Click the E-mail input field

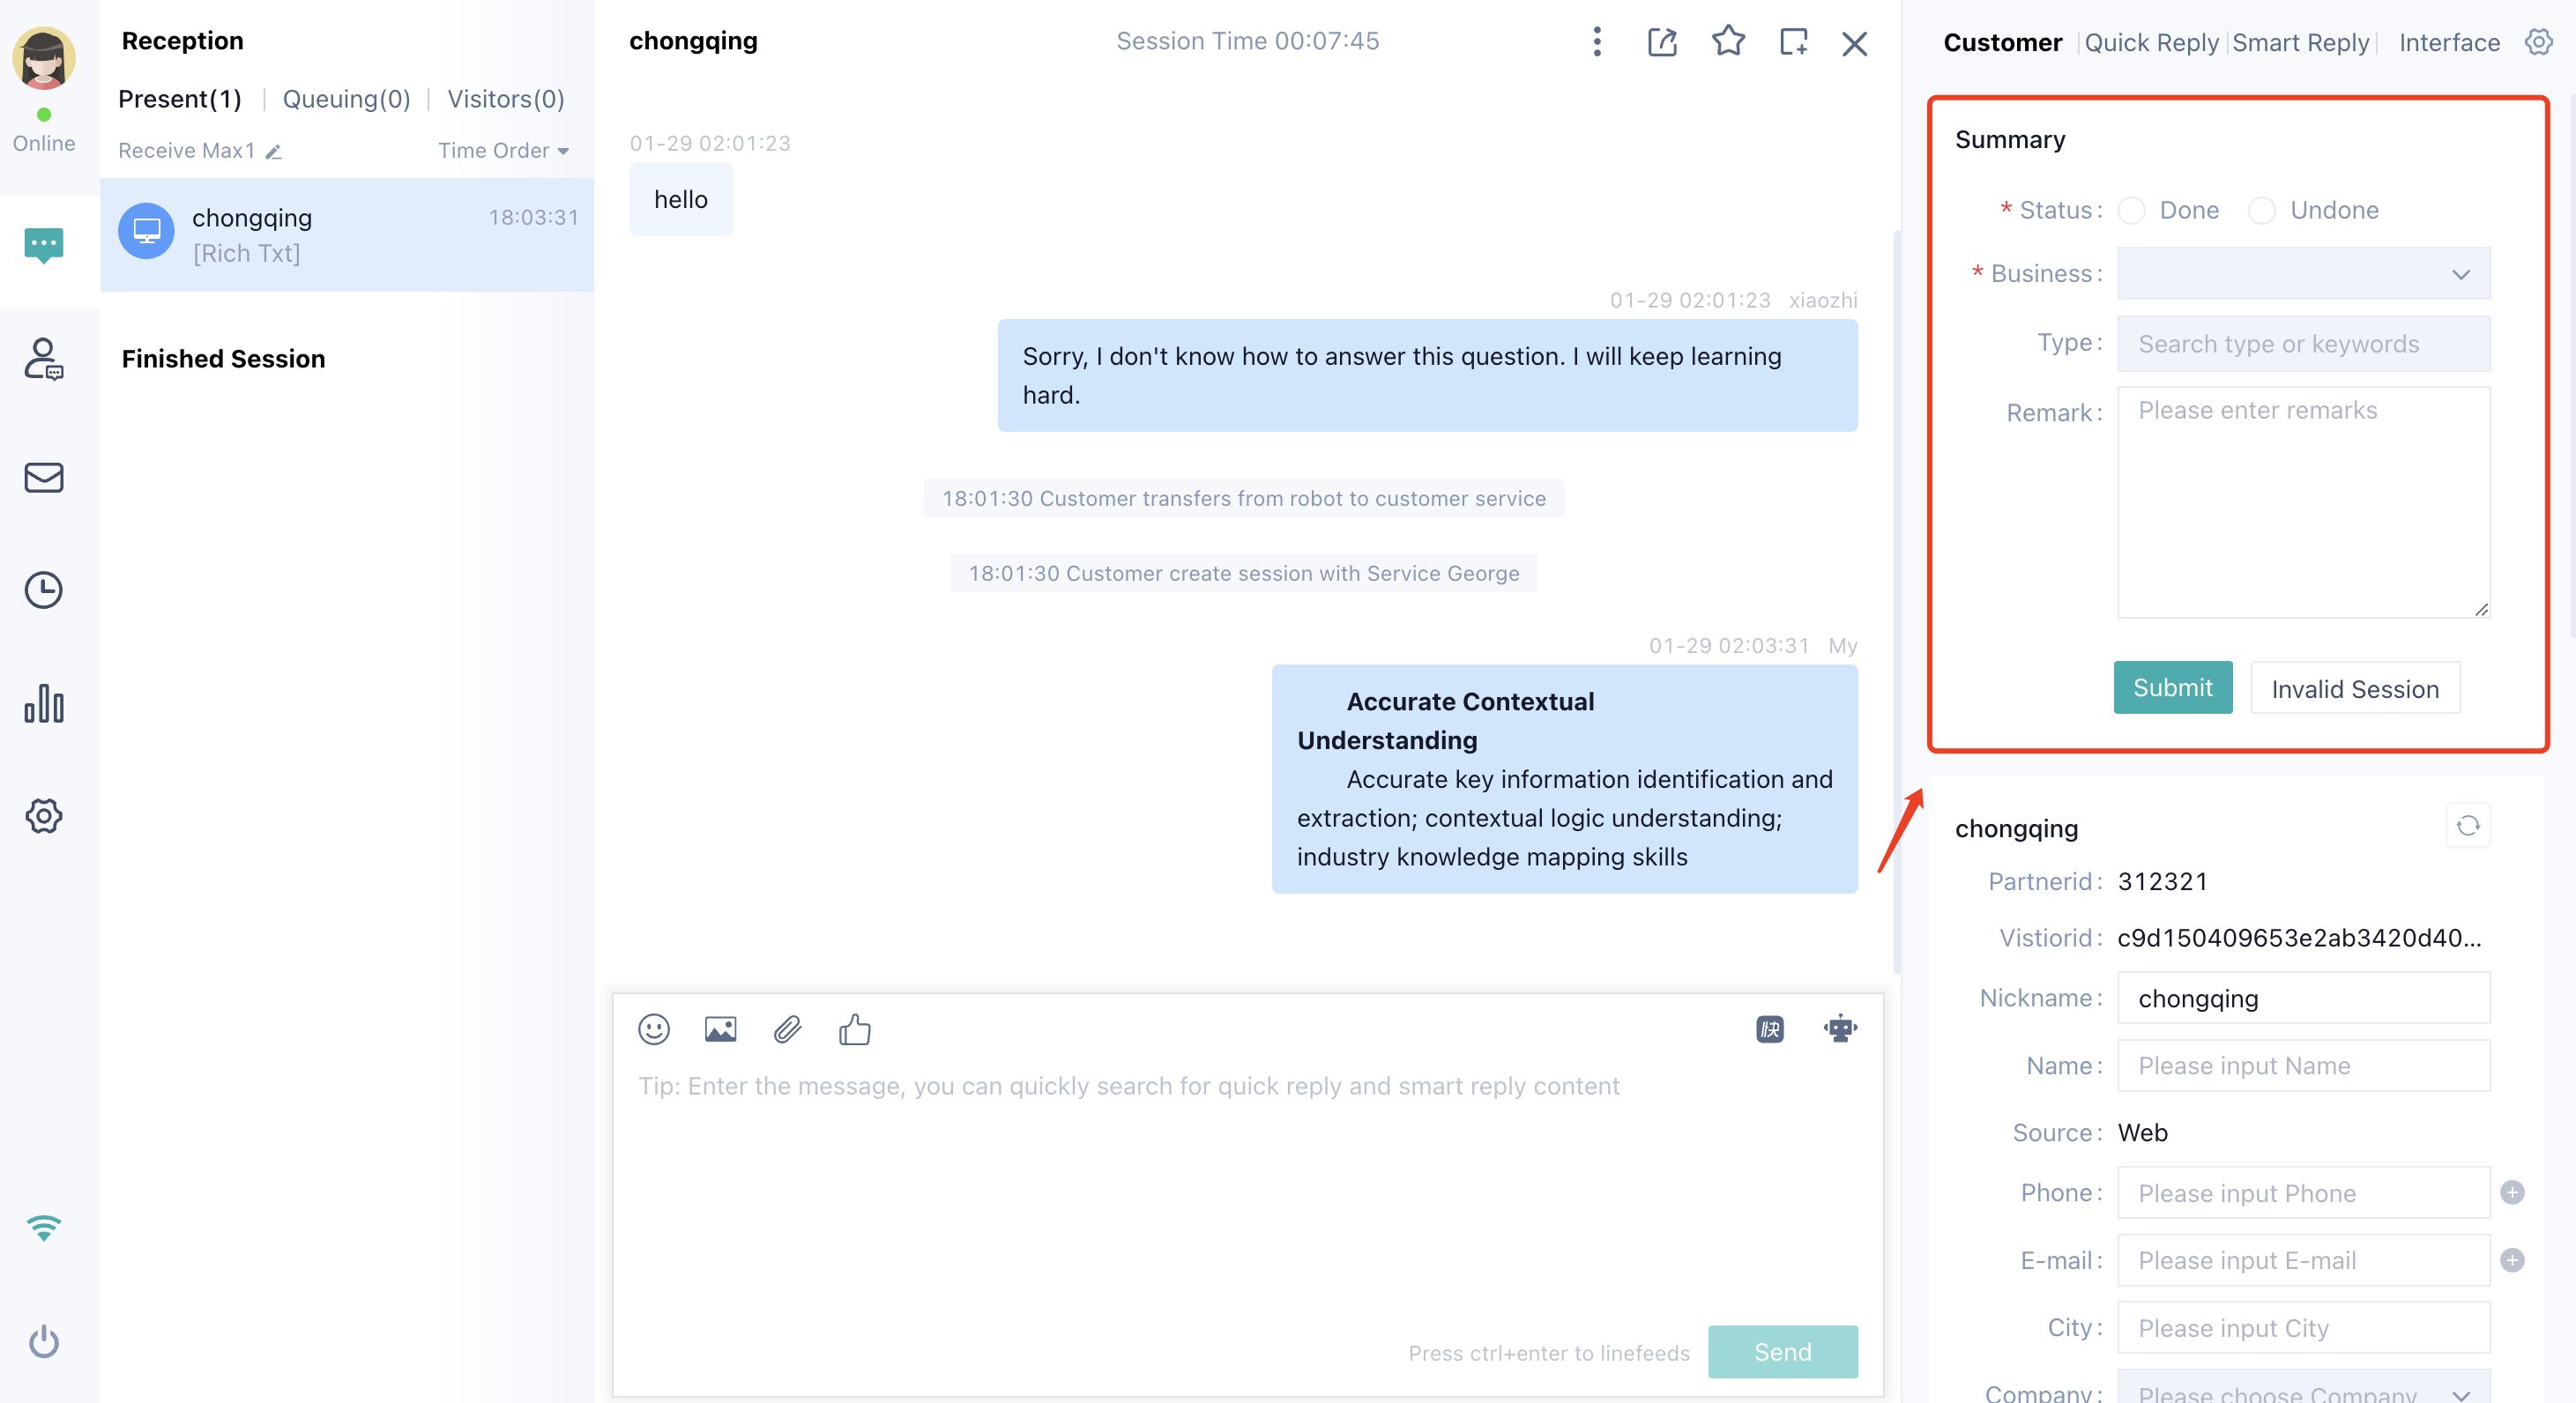tap(2303, 1260)
